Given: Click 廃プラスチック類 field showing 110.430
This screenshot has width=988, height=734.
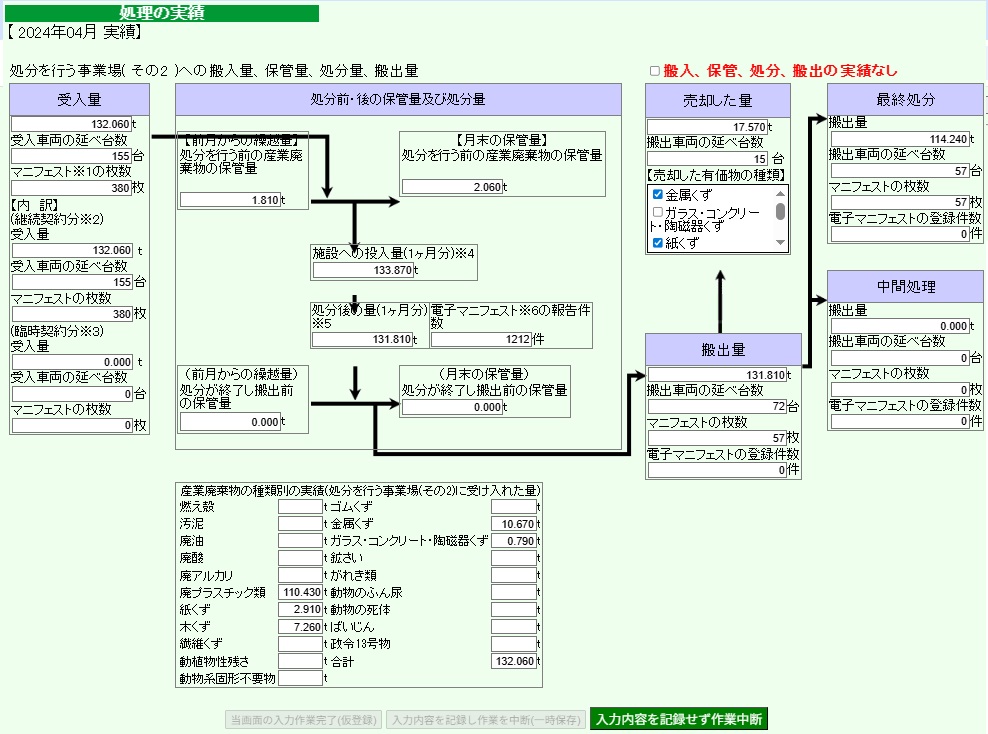Looking at the screenshot, I should [x=301, y=592].
